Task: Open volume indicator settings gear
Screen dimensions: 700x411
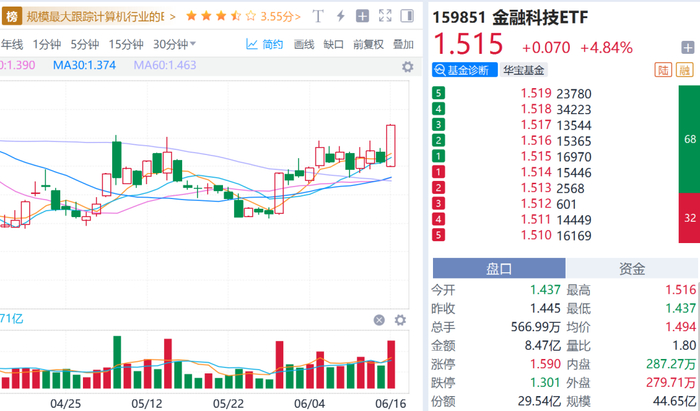Action: (x=401, y=320)
